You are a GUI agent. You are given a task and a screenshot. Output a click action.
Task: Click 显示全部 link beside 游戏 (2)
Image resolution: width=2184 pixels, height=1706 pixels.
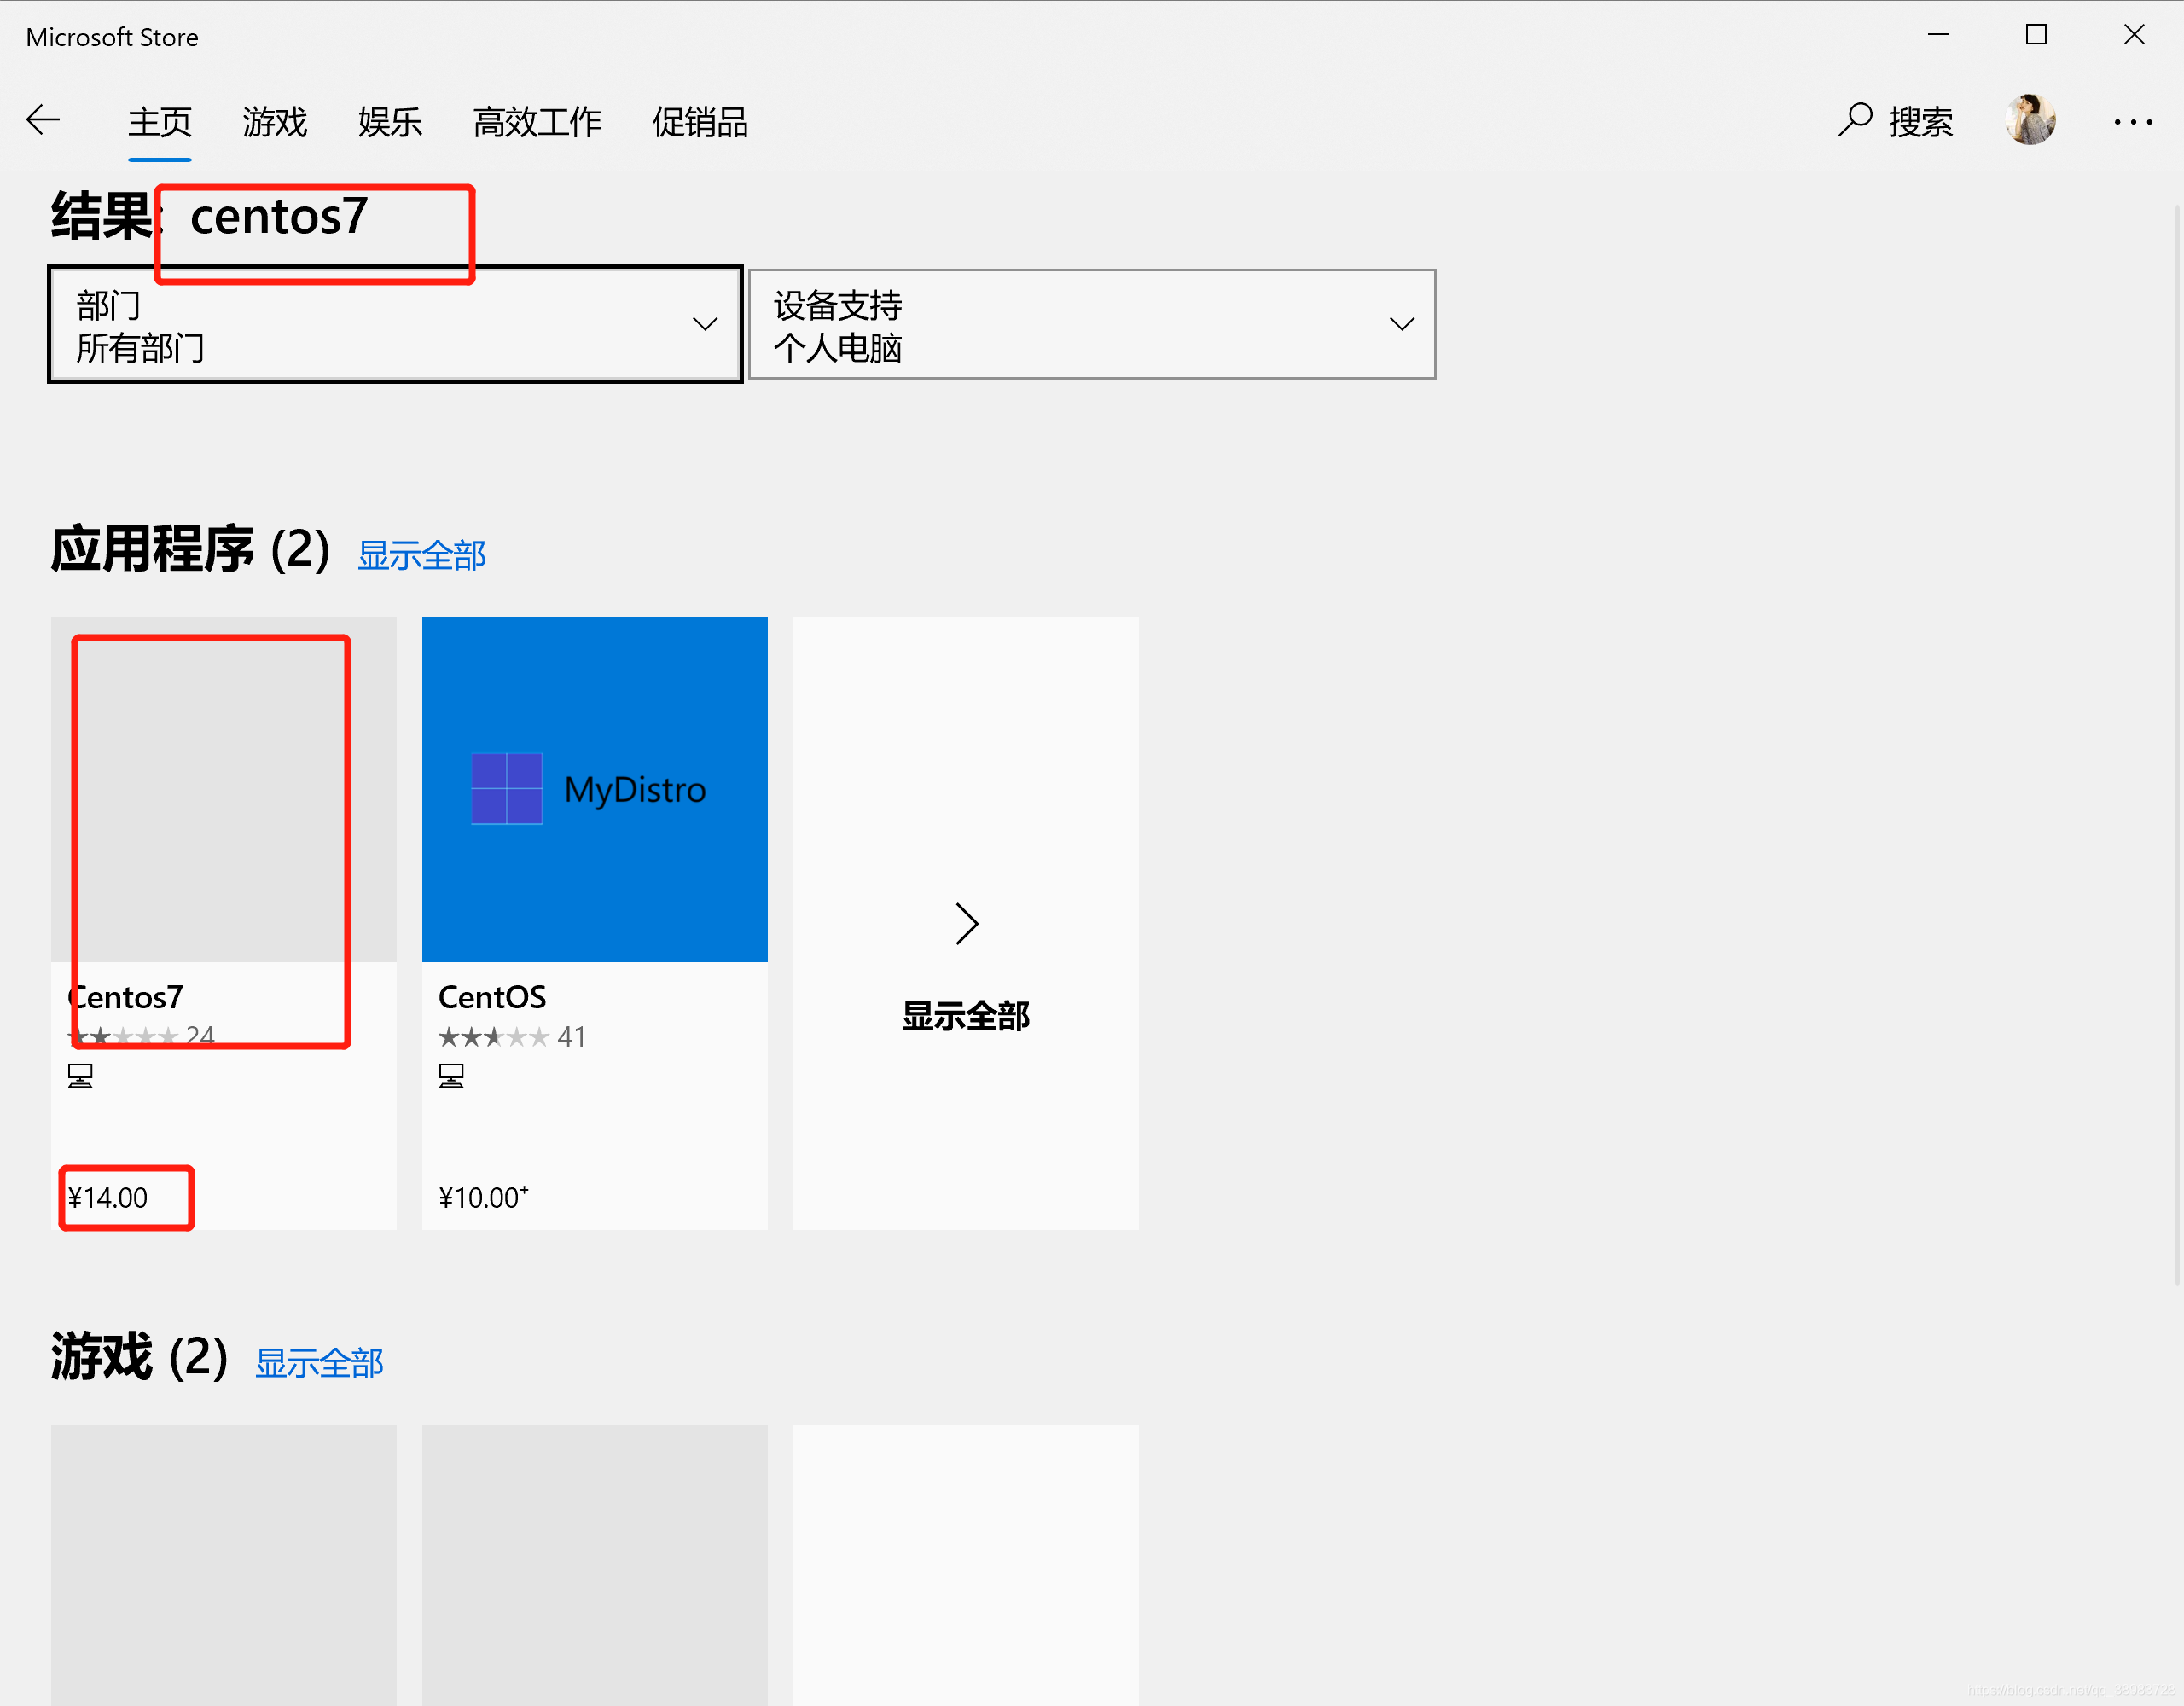tap(319, 1363)
